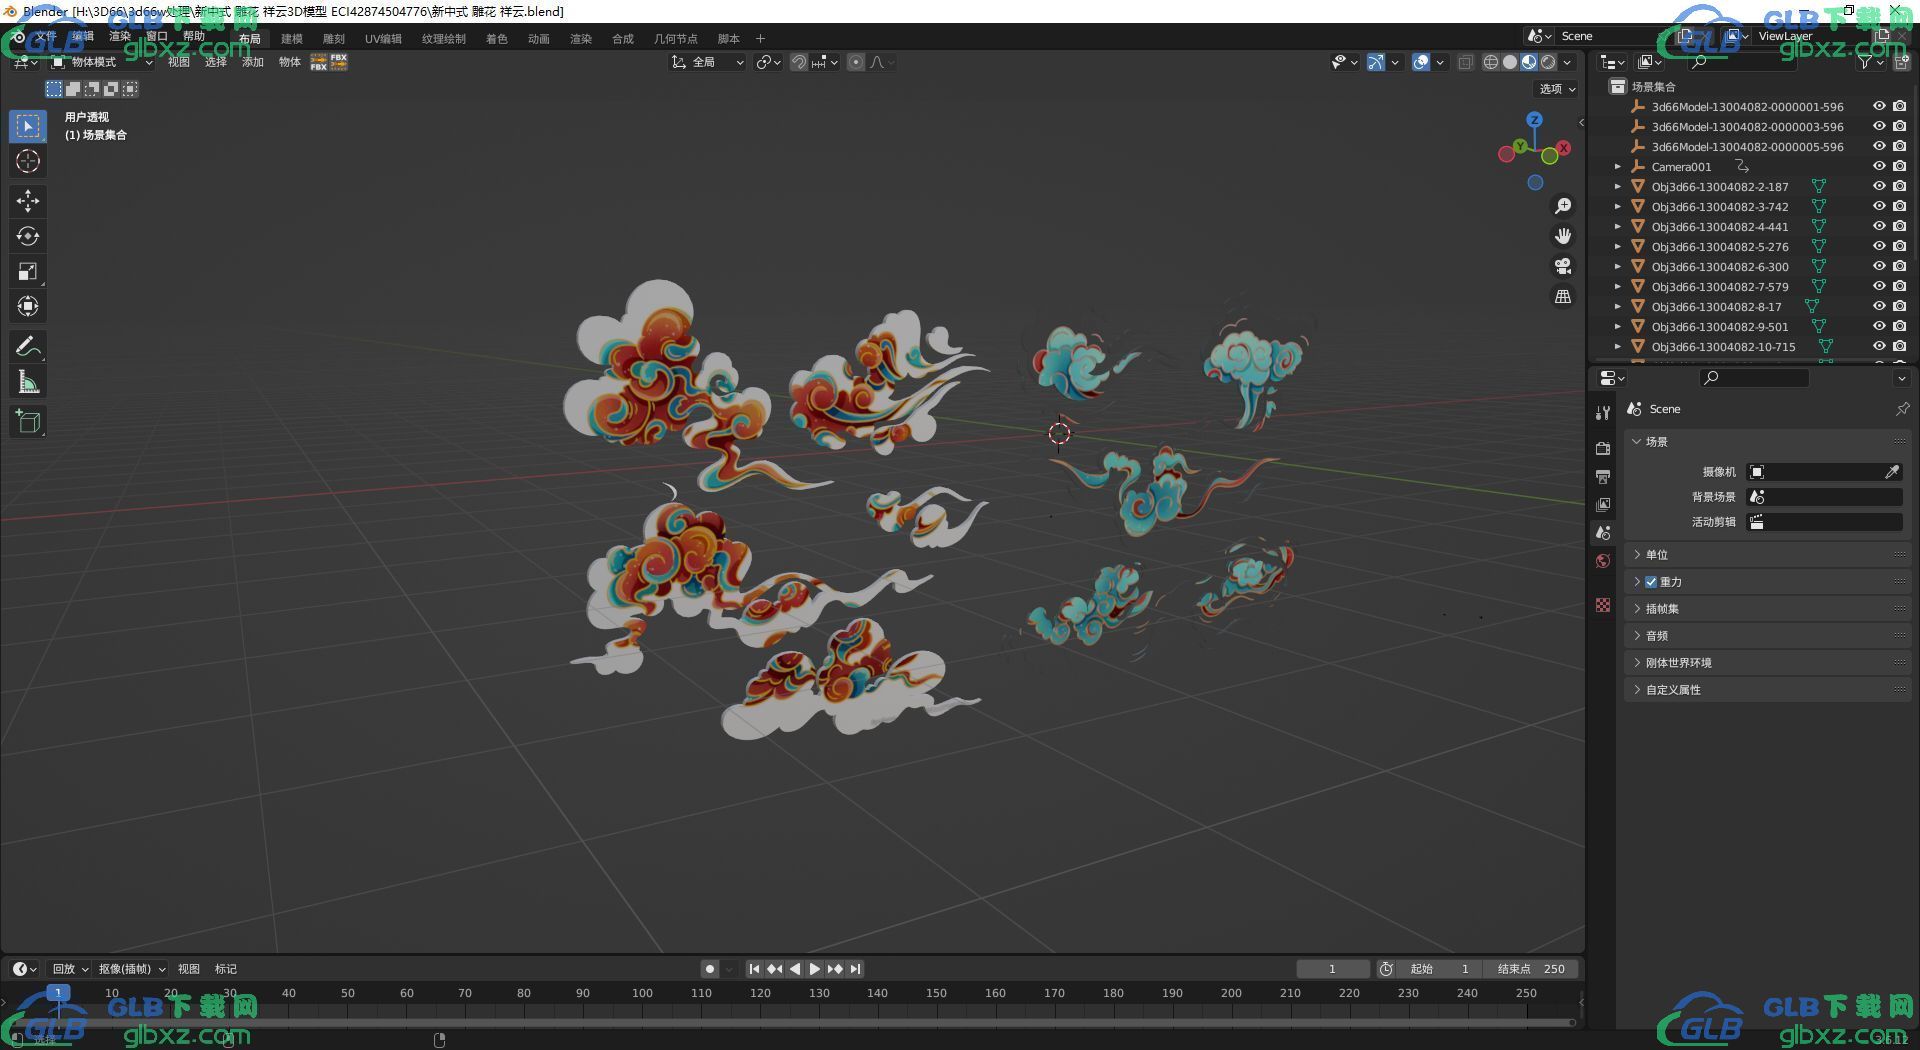The height and width of the screenshot is (1050, 1920).
Task: Hide Camera001 in the viewport
Action: [x=1879, y=166]
